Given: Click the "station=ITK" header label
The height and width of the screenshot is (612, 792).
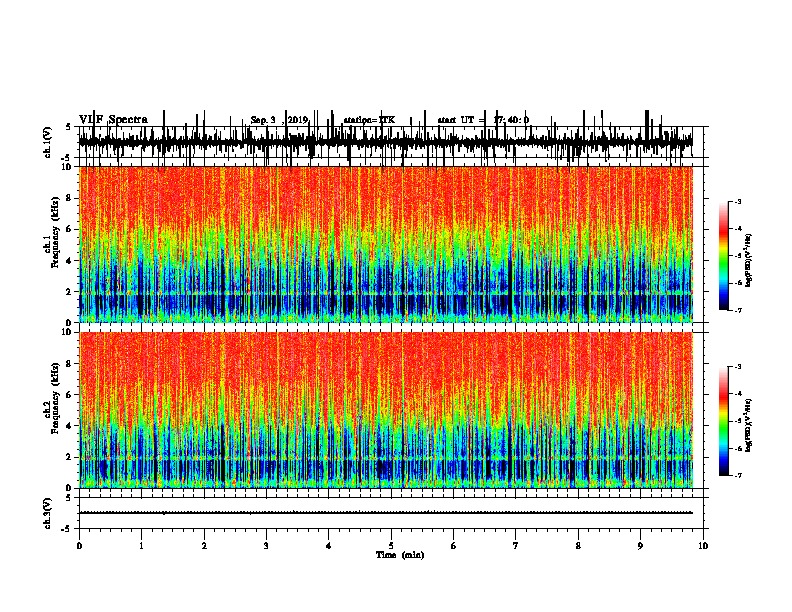Looking at the screenshot, I should click(369, 120).
